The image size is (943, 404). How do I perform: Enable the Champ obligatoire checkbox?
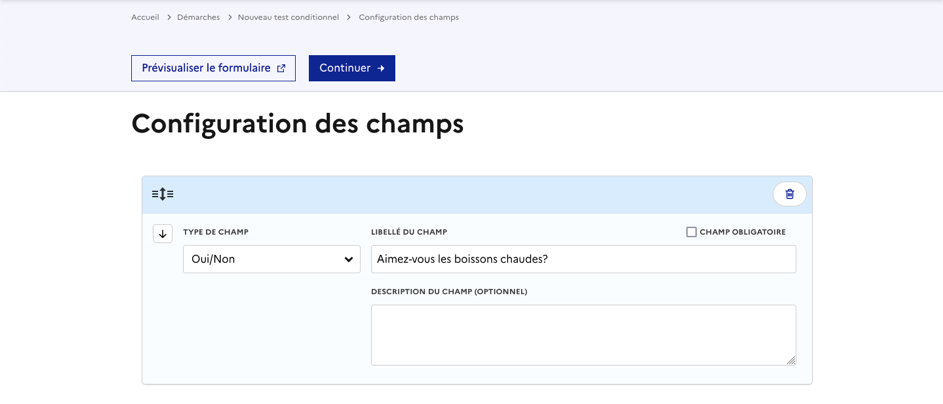pyautogui.click(x=691, y=232)
